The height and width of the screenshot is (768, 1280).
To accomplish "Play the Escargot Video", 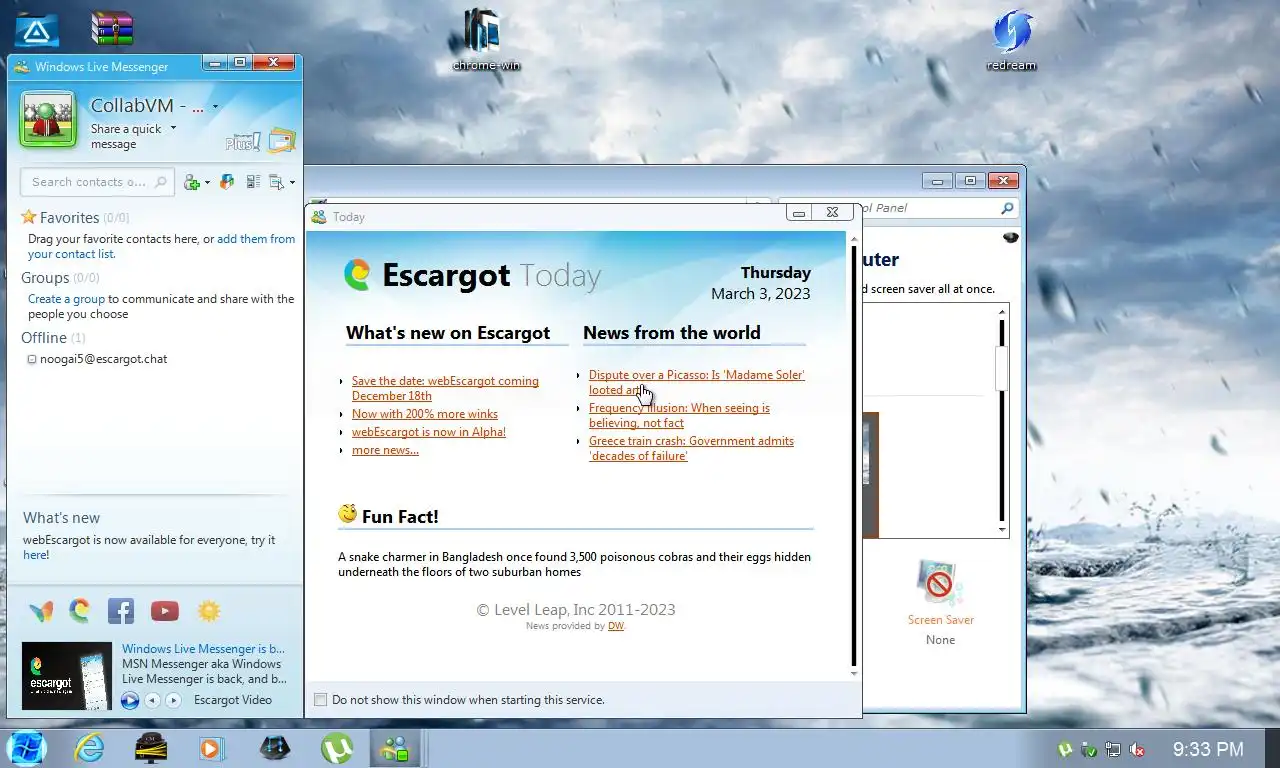I will tap(130, 700).
